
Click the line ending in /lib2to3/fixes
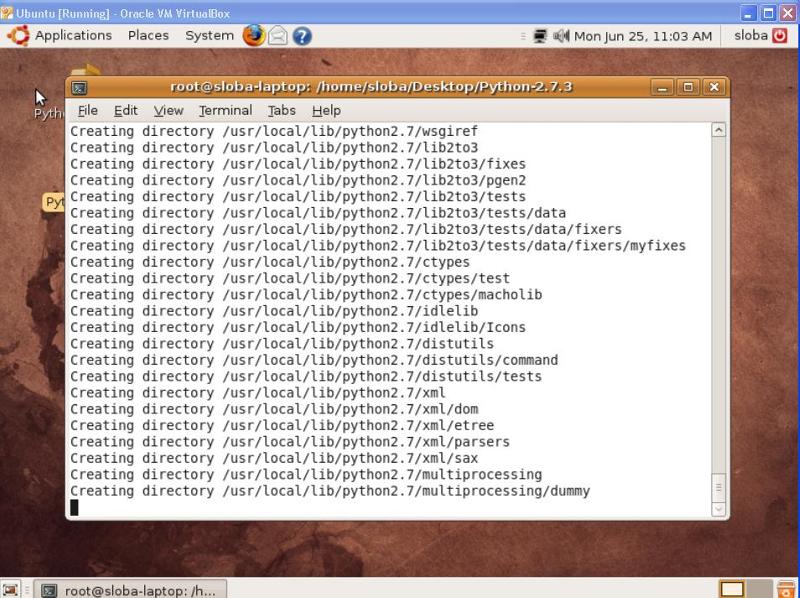pyautogui.click(x=298, y=164)
